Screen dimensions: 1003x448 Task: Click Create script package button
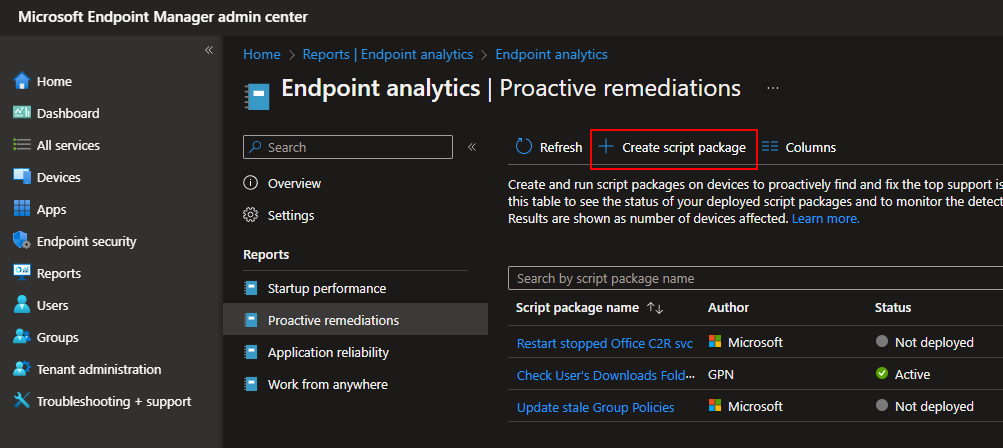(673, 148)
